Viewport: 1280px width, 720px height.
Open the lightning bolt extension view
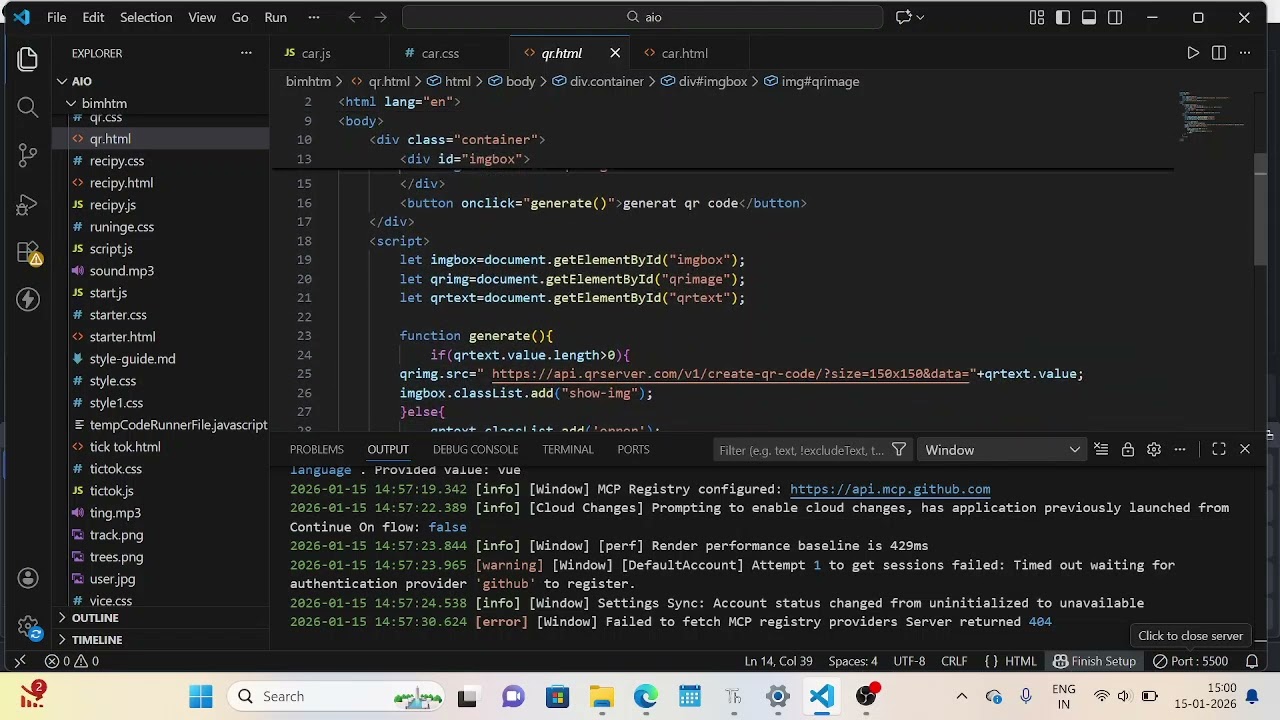coord(28,299)
